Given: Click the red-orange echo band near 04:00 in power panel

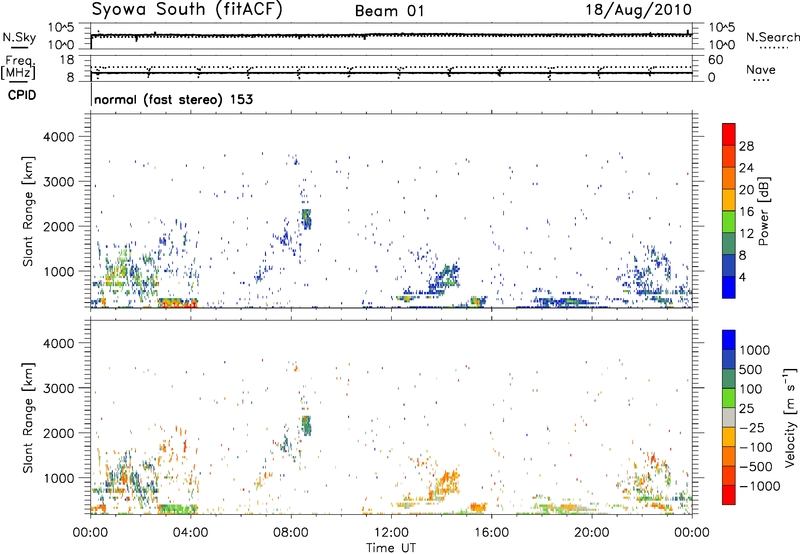Looking at the screenshot, I should pyautogui.click(x=177, y=303).
